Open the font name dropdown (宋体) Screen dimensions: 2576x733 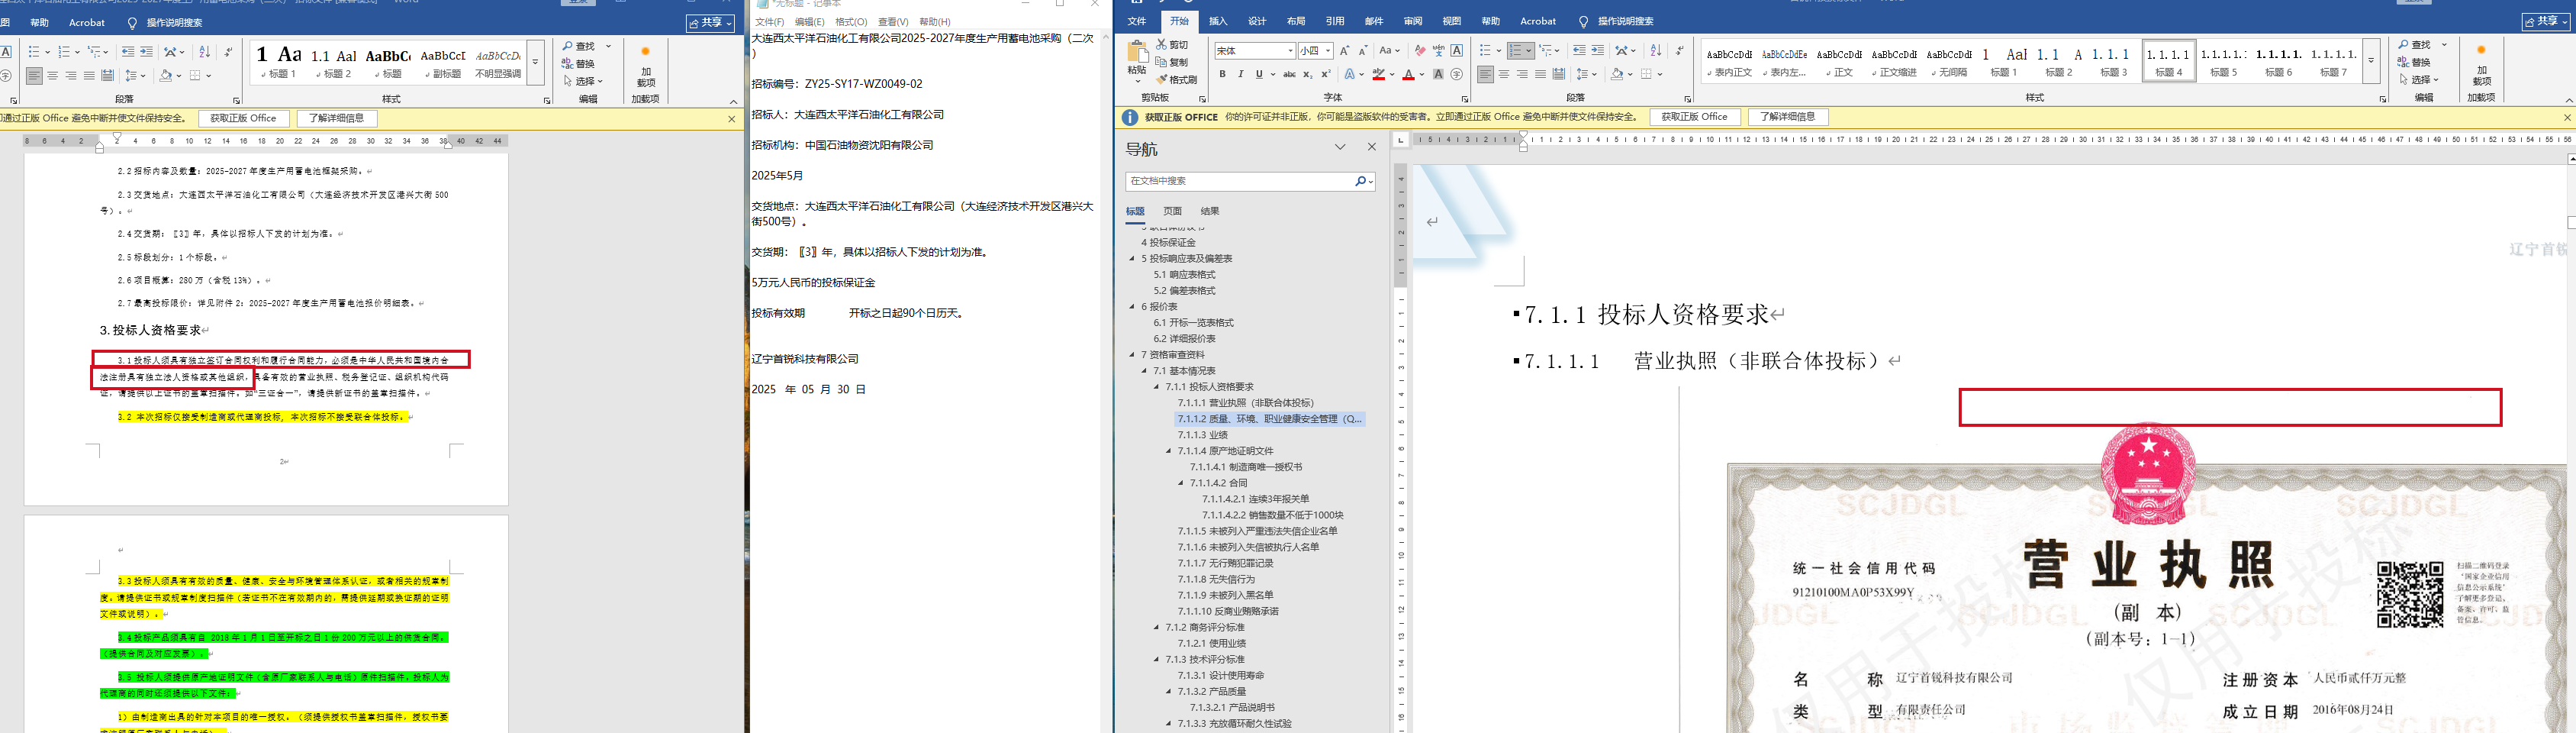1291,51
